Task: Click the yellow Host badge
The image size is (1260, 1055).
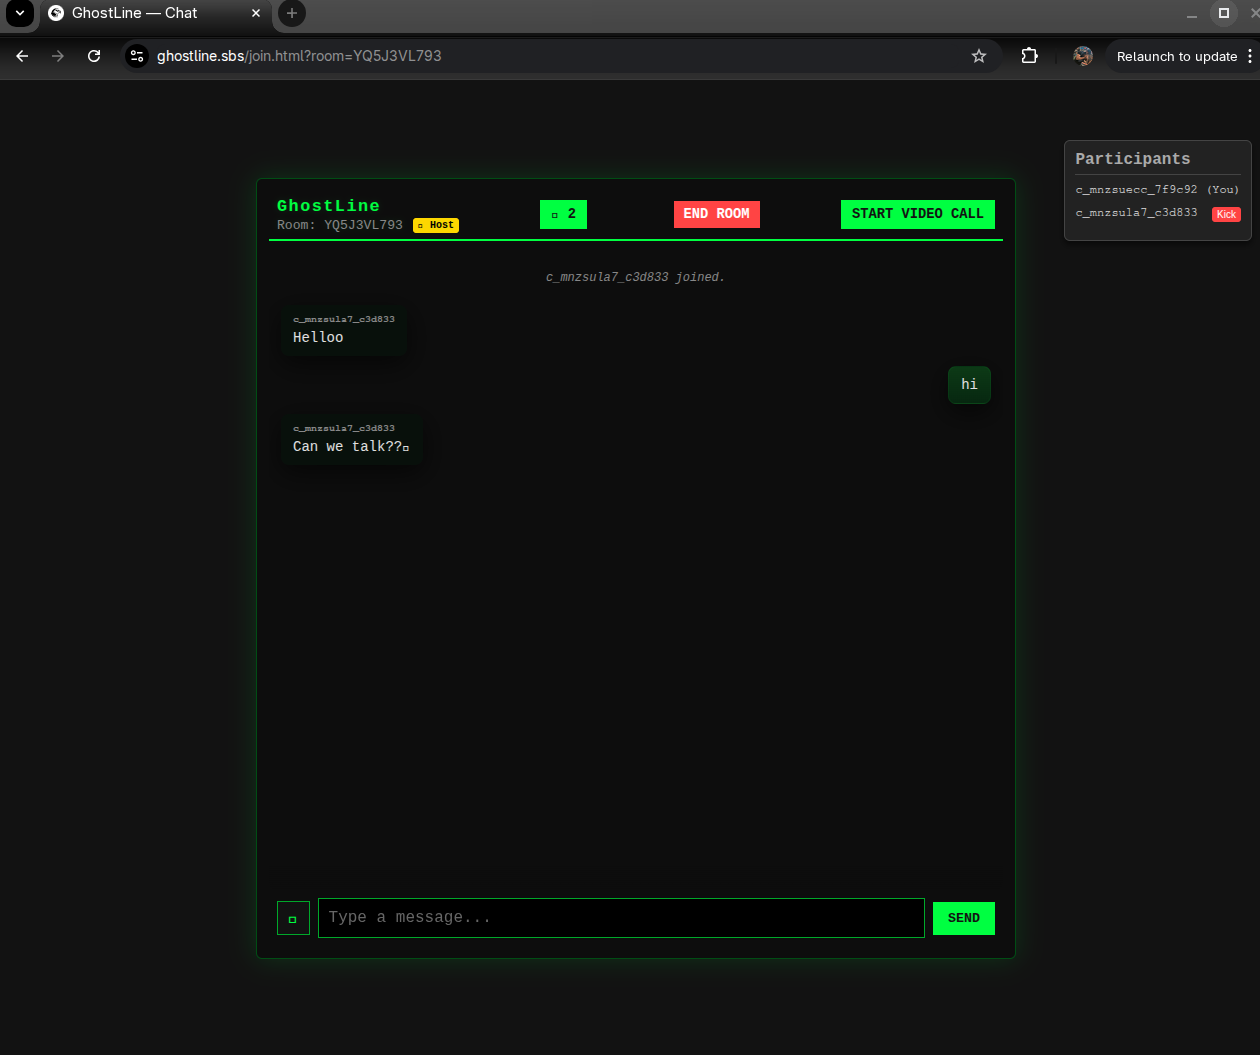Action: (x=436, y=225)
